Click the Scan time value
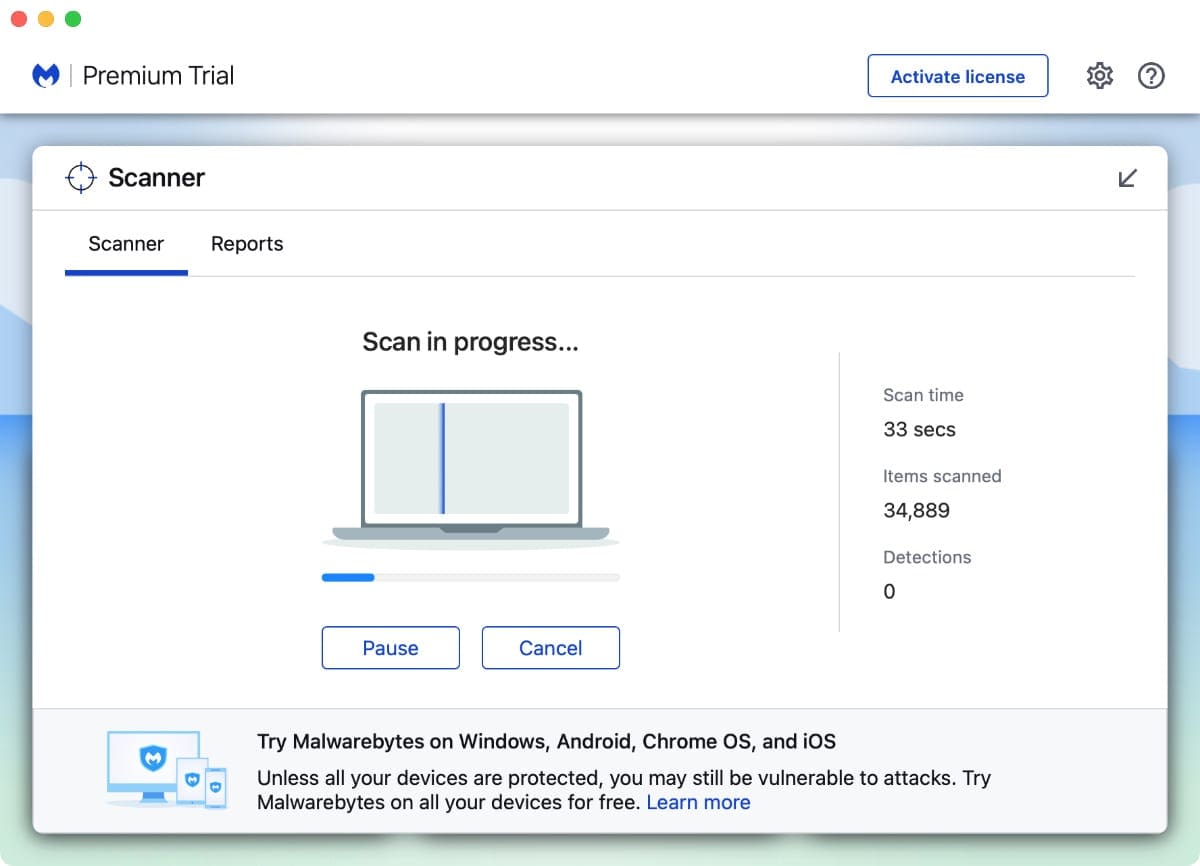 [x=919, y=430]
